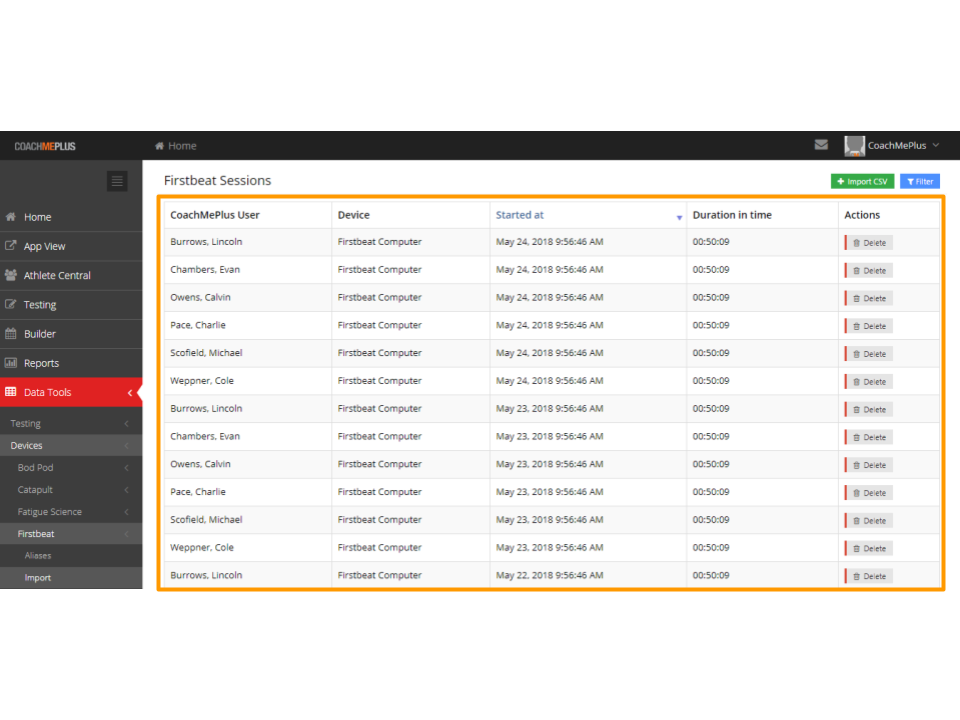The width and height of the screenshot is (960, 720).
Task: Click Firstbeat Computer in May 24 Weppner row
Action: pos(380,380)
